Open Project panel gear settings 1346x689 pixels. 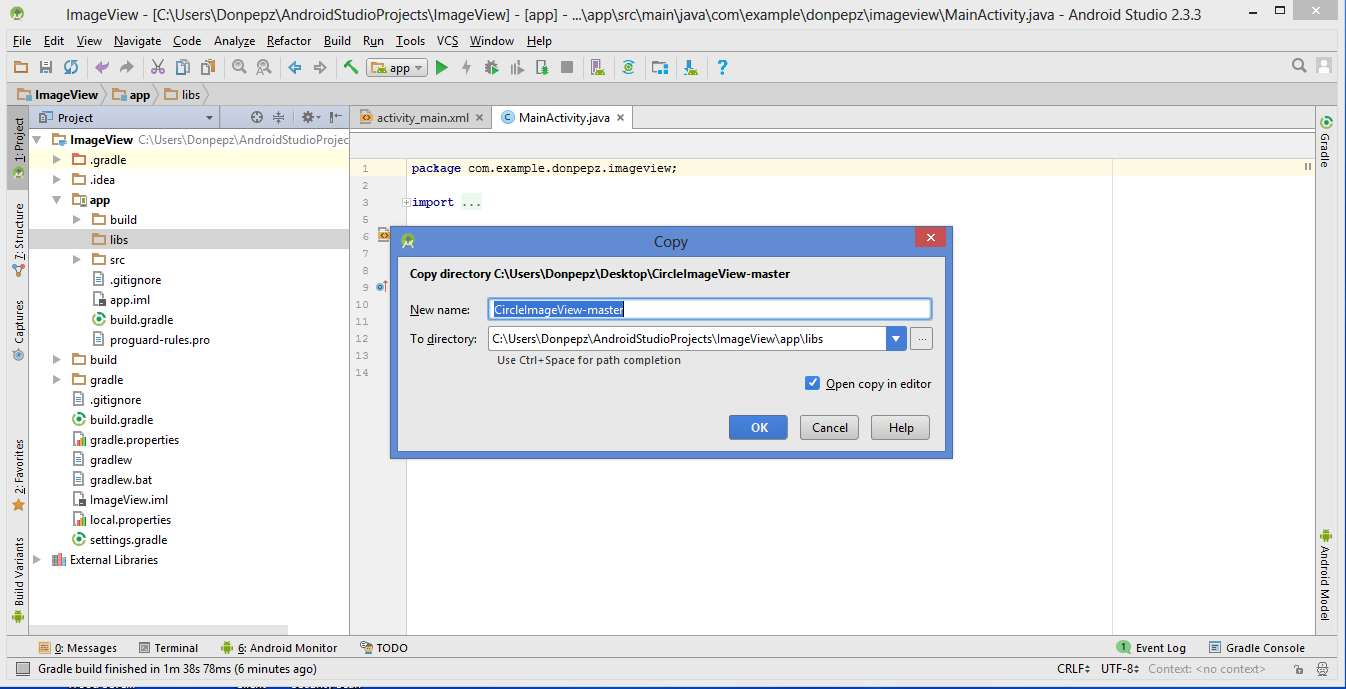[309, 117]
